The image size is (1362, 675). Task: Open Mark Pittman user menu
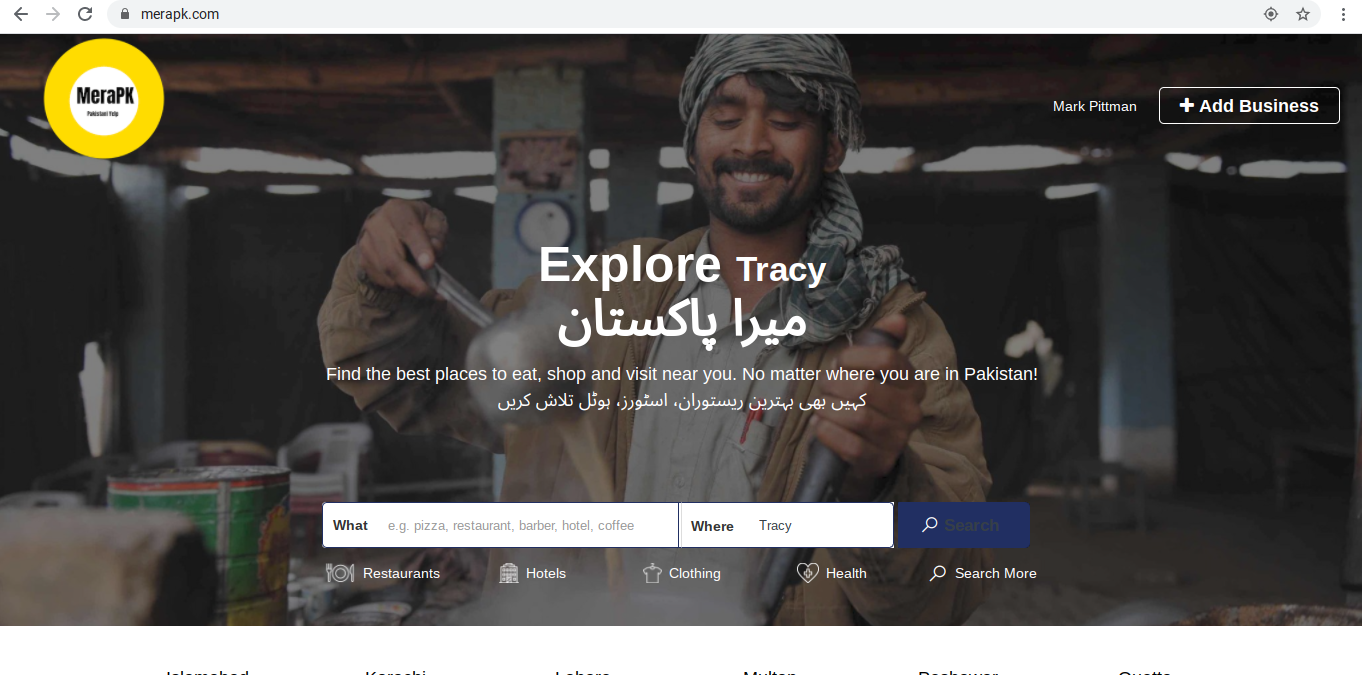pyautogui.click(x=1094, y=106)
